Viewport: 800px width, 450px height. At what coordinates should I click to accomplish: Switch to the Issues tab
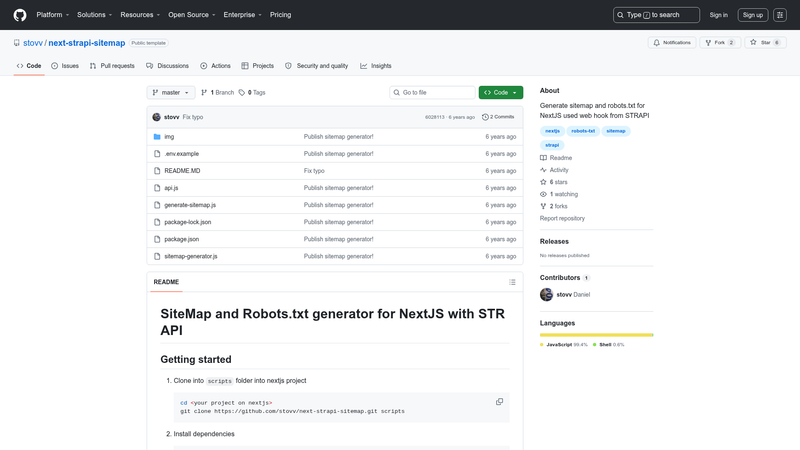pos(65,66)
